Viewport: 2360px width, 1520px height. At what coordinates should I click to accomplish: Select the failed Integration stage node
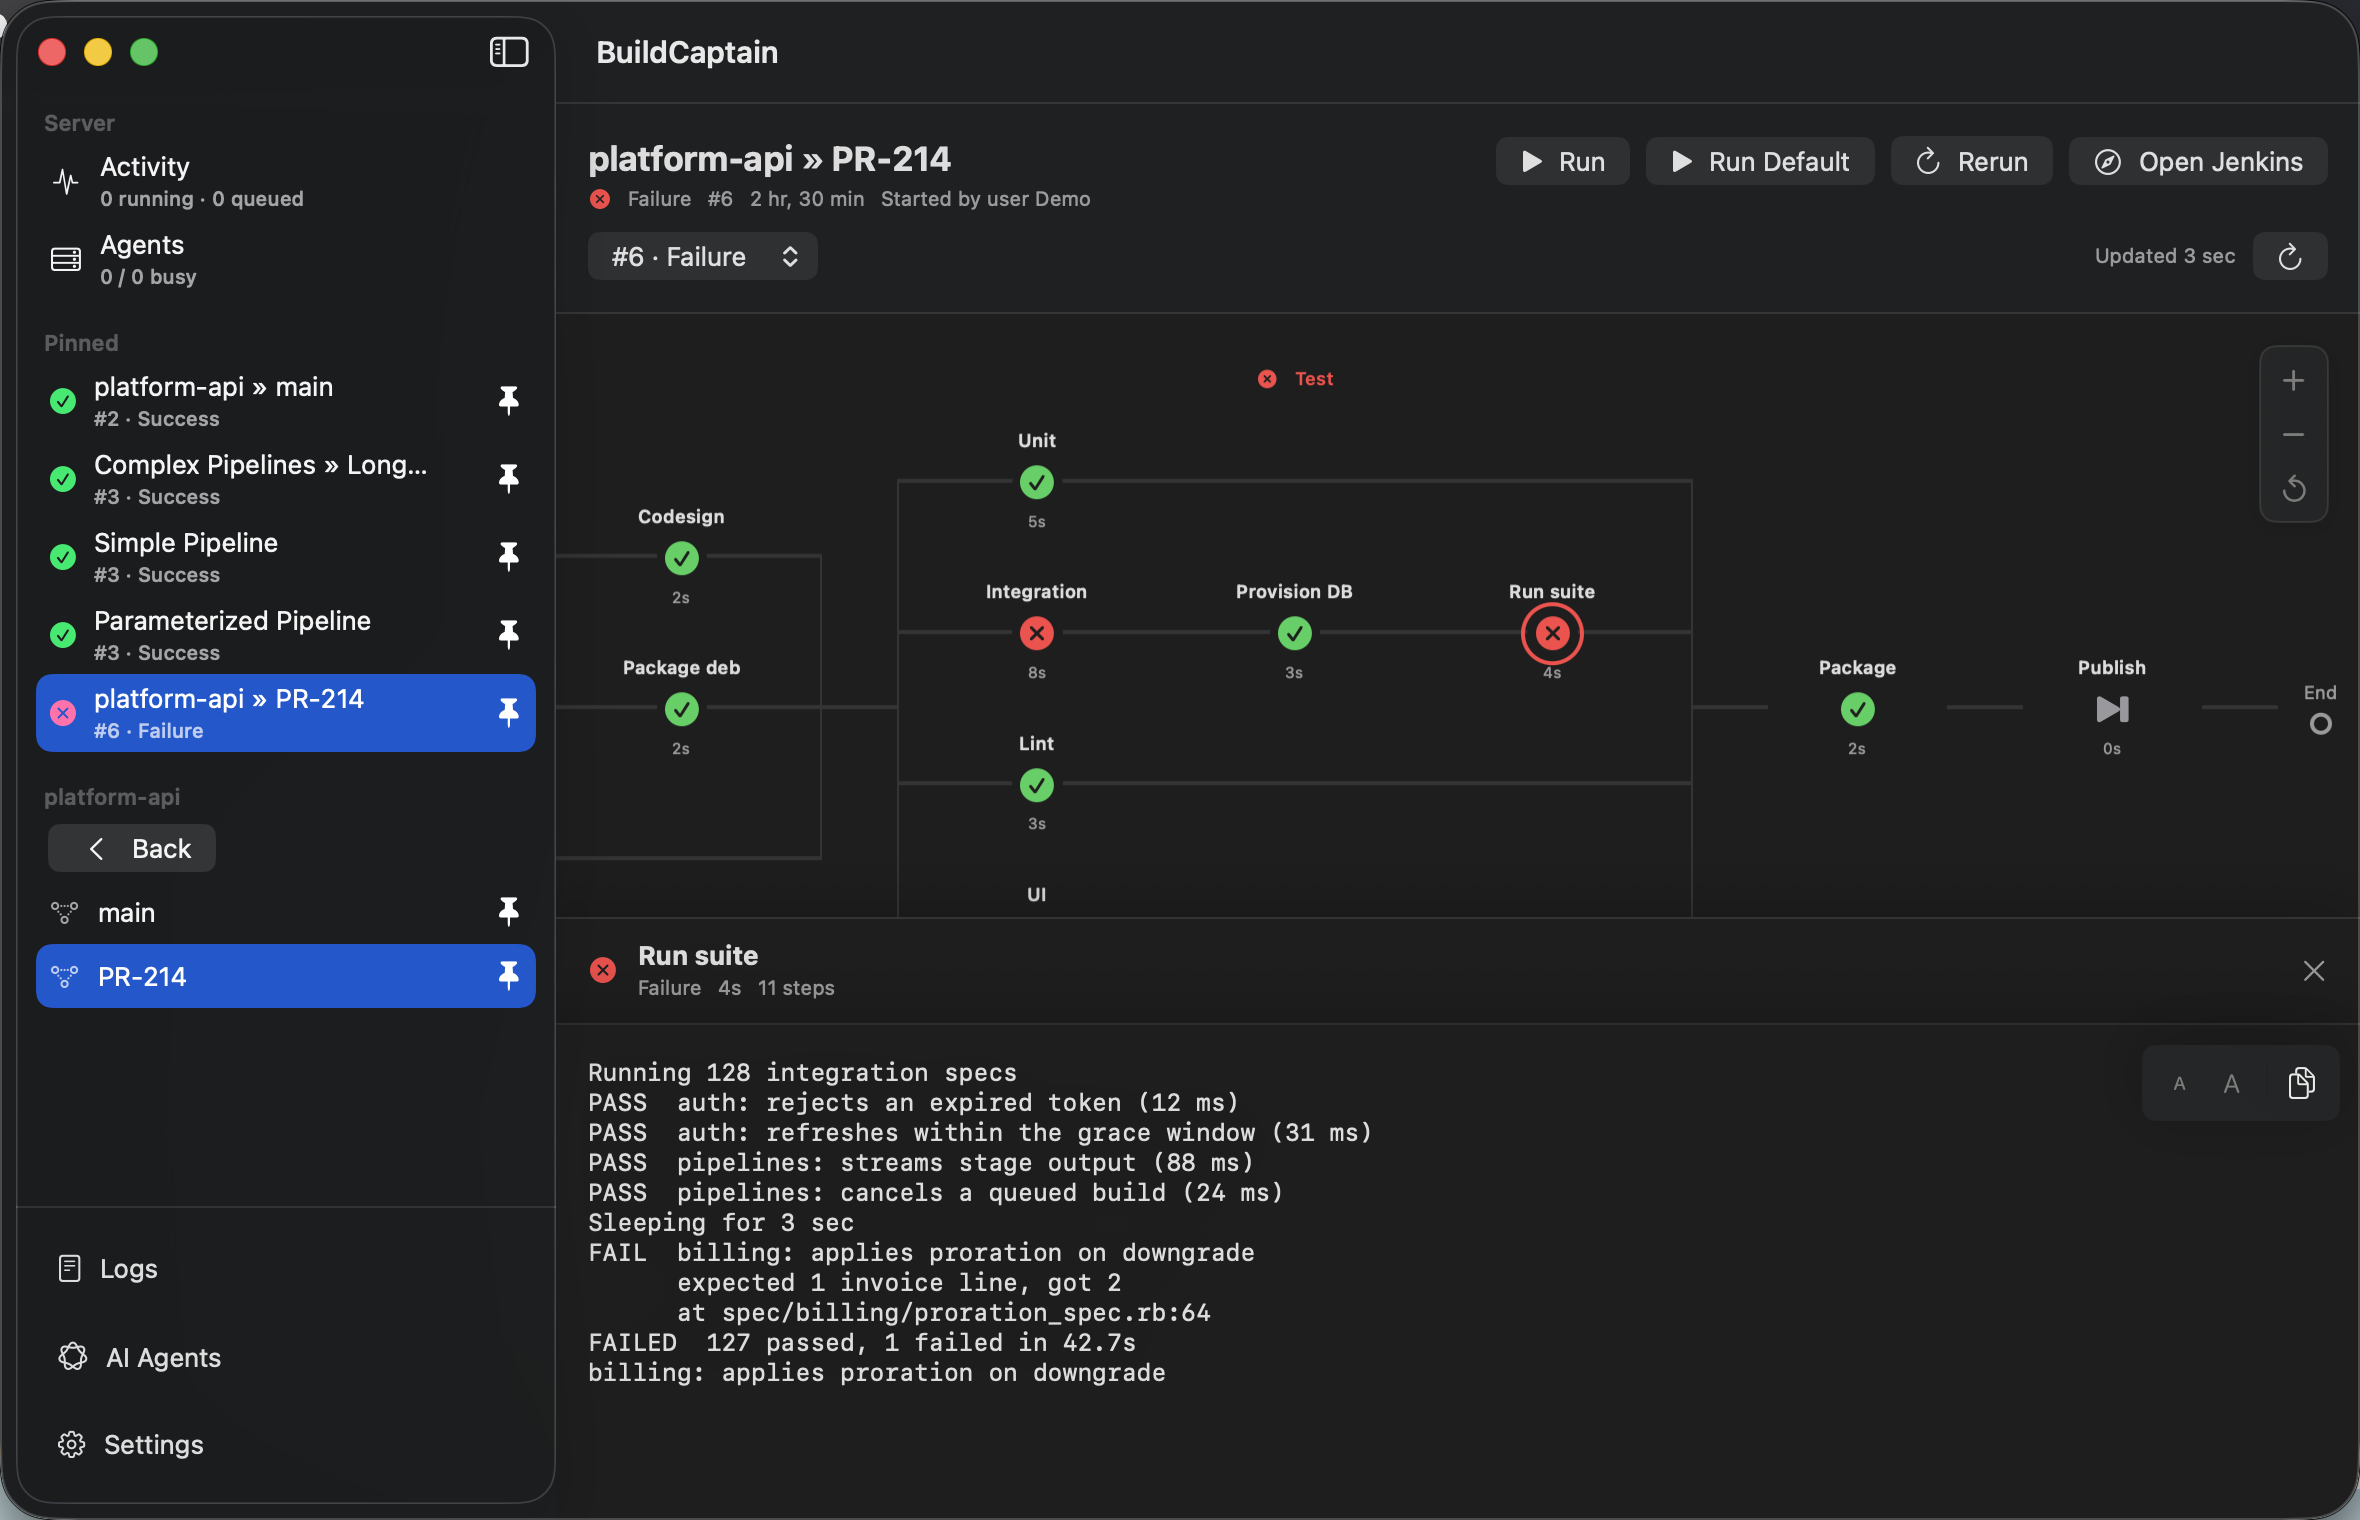[1037, 633]
